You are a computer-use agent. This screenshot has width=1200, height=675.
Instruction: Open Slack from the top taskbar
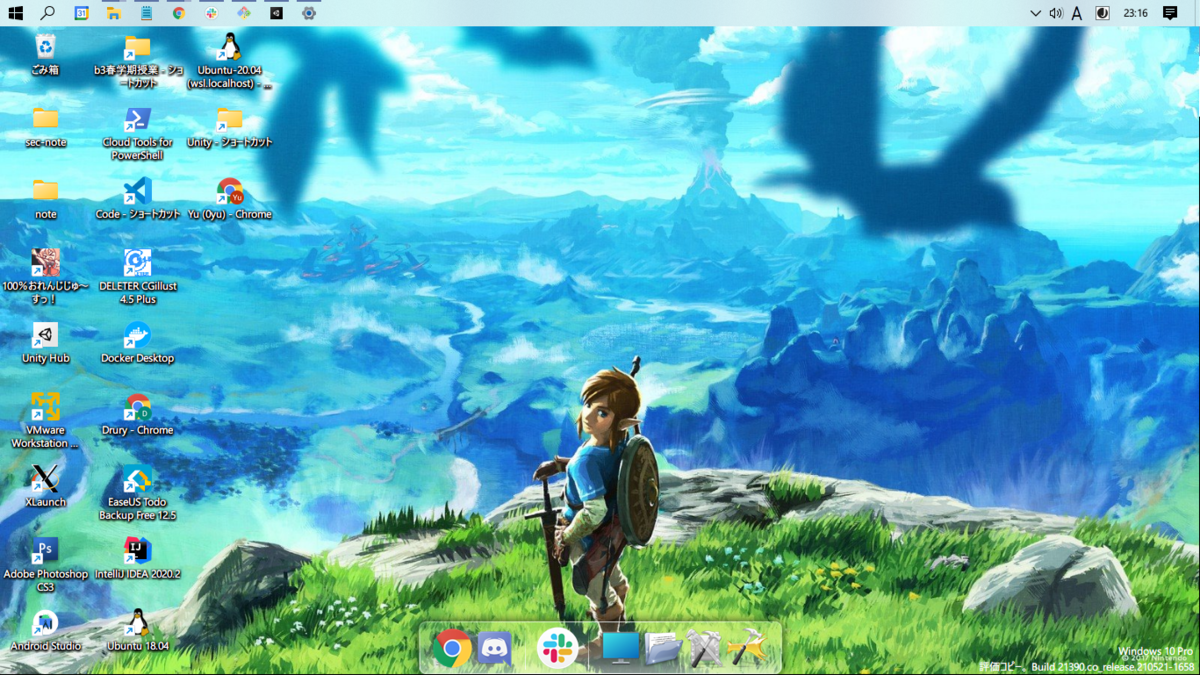pos(211,13)
